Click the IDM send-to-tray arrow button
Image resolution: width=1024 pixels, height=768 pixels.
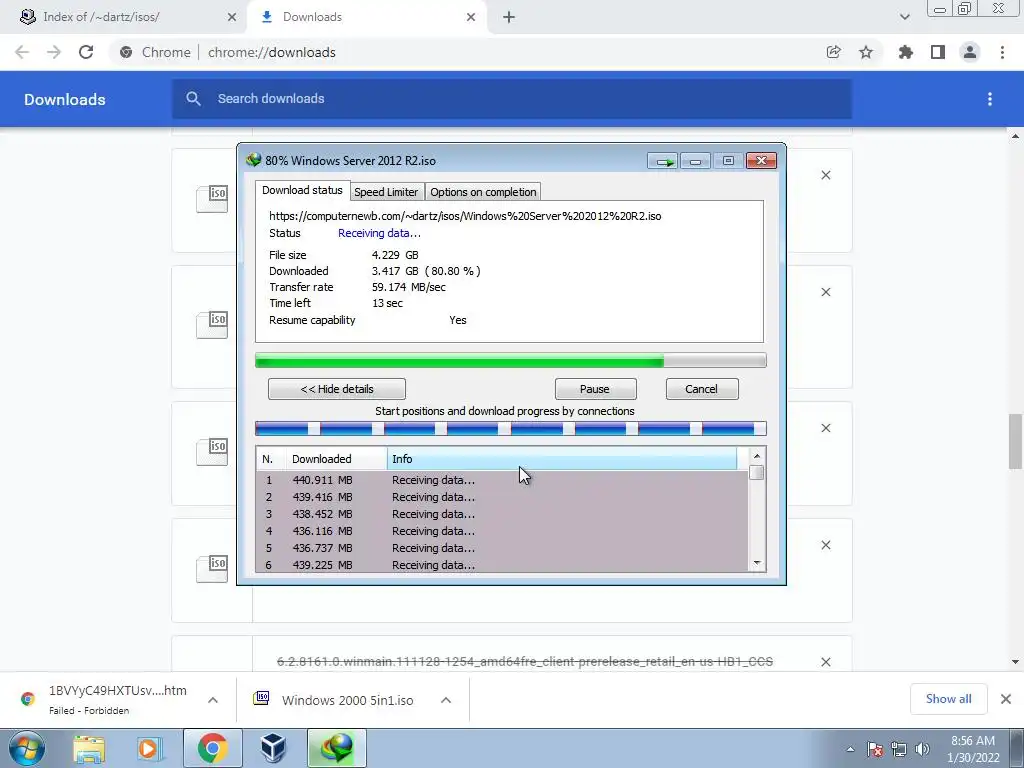(663, 161)
